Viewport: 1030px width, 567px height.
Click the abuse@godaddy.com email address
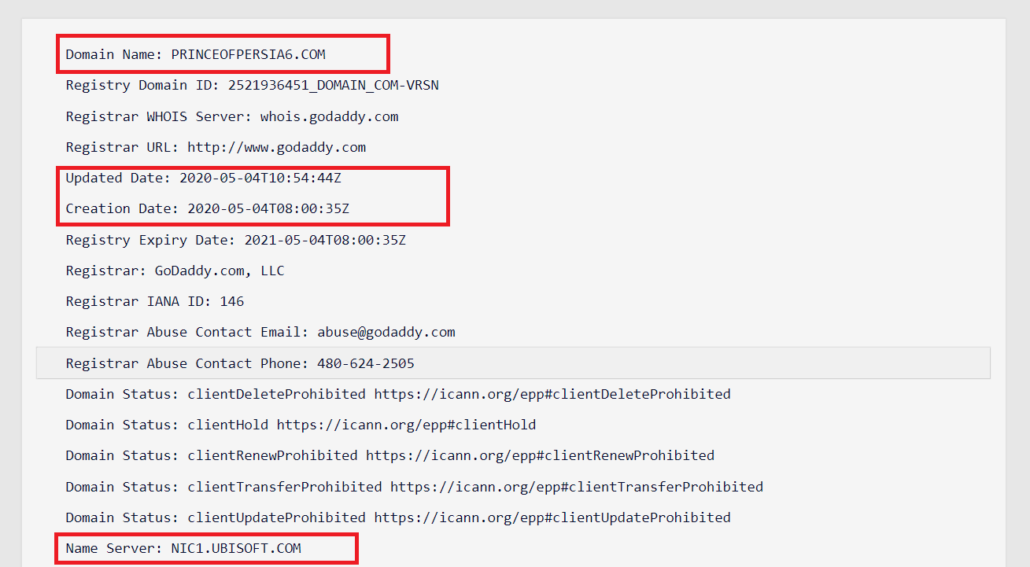(386, 332)
